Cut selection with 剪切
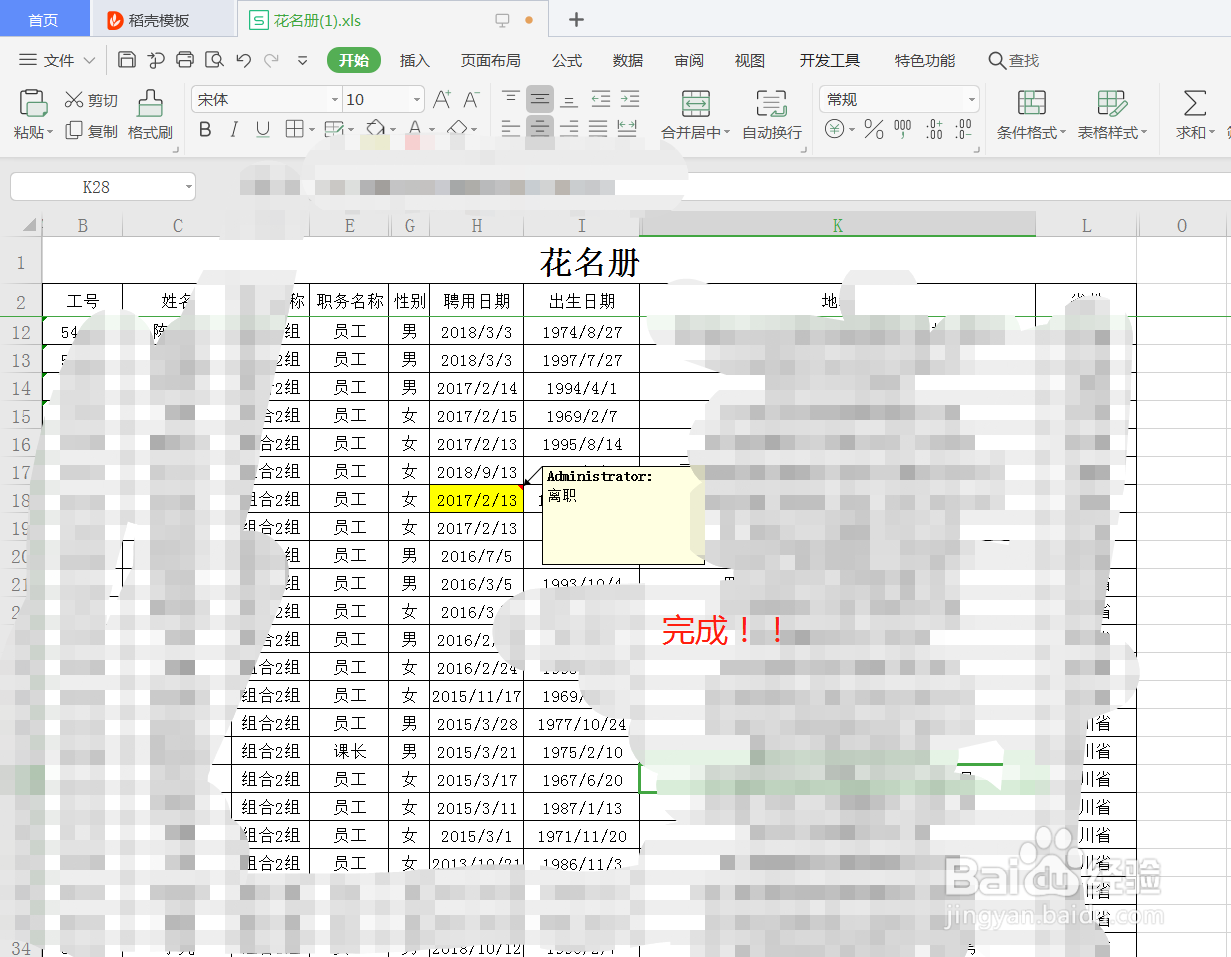 (91, 100)
